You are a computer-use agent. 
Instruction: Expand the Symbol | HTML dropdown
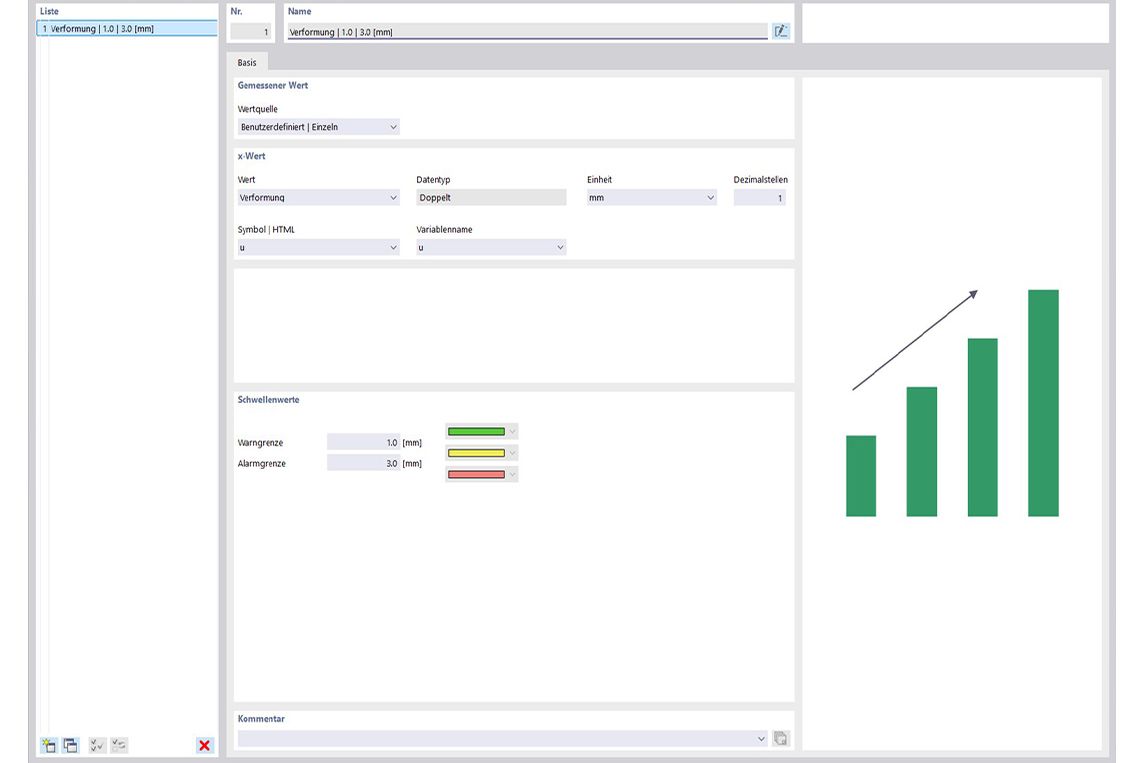pyautogui.click(x=319, y=247)
